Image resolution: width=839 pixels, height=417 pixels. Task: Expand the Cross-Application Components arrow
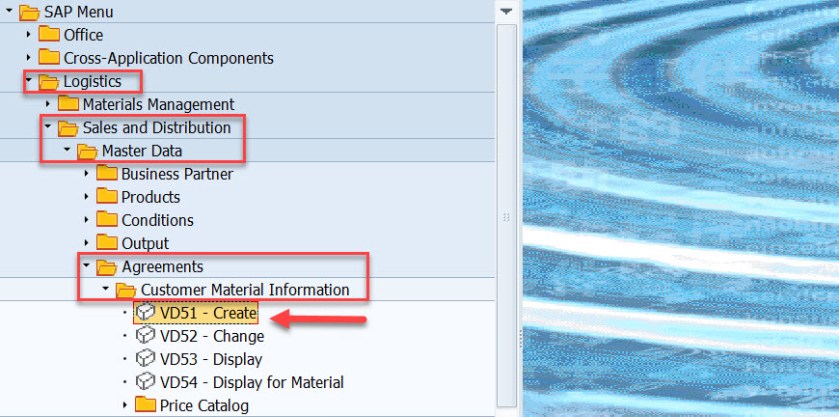coord(28,57)
